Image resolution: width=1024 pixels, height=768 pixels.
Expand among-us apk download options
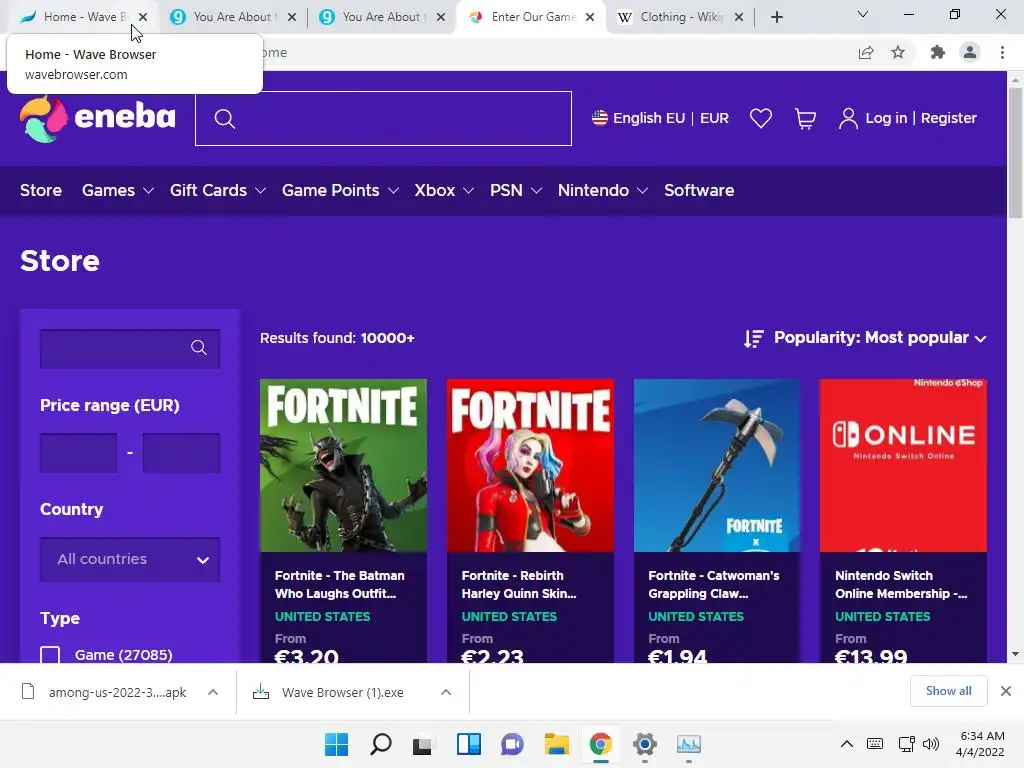(213, 692)
